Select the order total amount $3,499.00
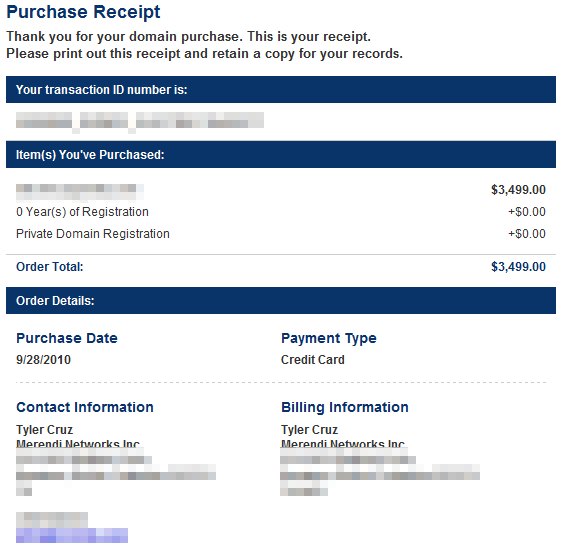Viewport: 563px width, 548px height. (x=518, y=267)
